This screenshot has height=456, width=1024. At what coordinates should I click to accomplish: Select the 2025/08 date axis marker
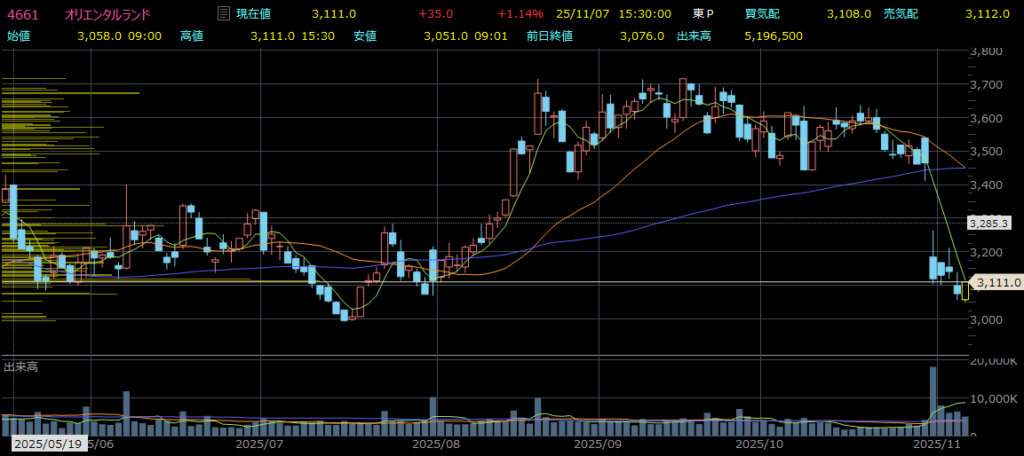[435, 443]
